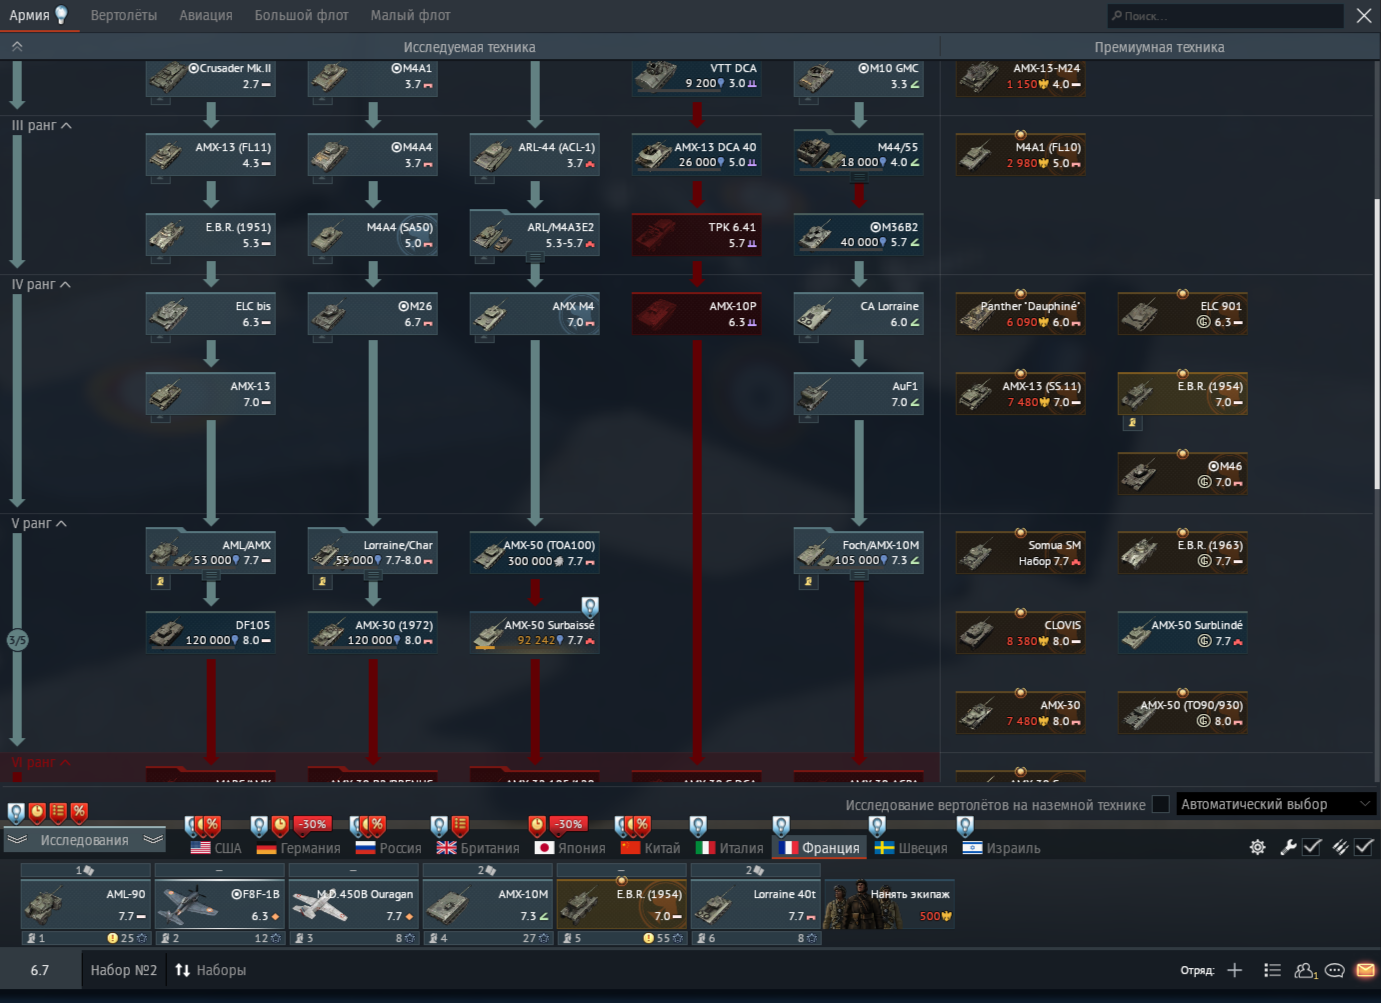Select the ARL-44 (ACL-1) tank card
This screenshot has width=1381, height=1003.
(x=535, y=155)
